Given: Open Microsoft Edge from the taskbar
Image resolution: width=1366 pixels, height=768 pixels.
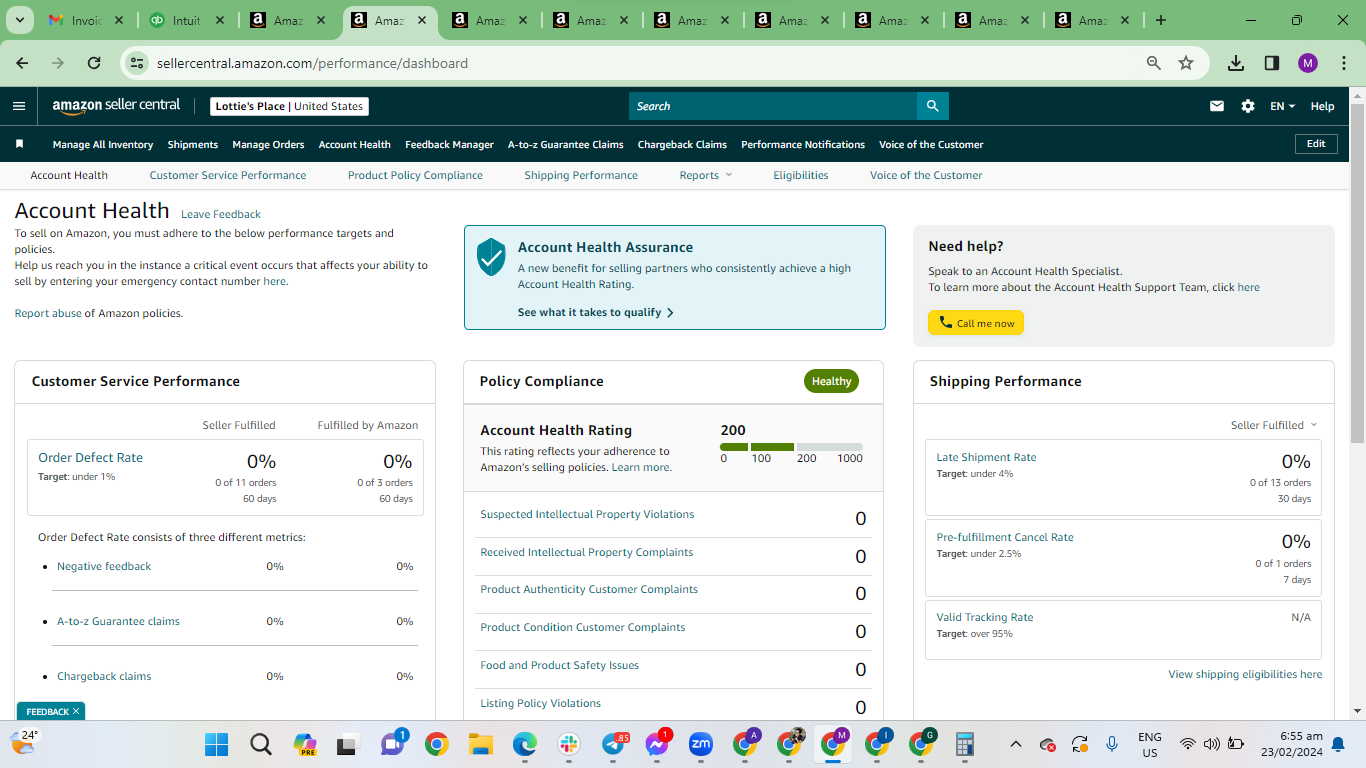Looking at the screenshot, I should tap(525, 744).
